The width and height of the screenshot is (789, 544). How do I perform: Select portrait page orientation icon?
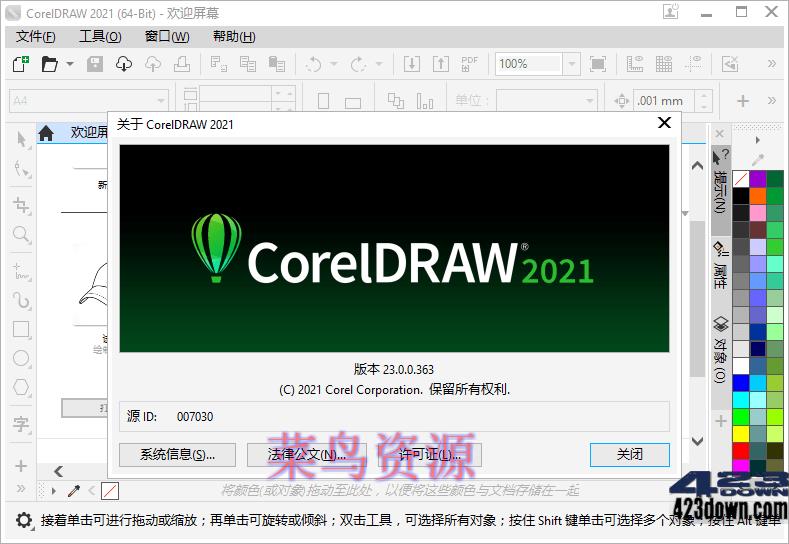click(324, 101)
